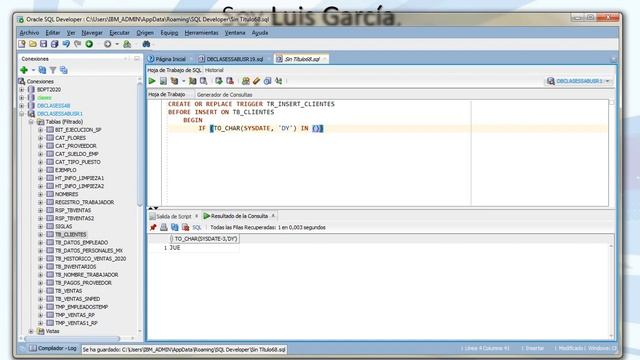Switch to the Página Inicial tab

171,59
